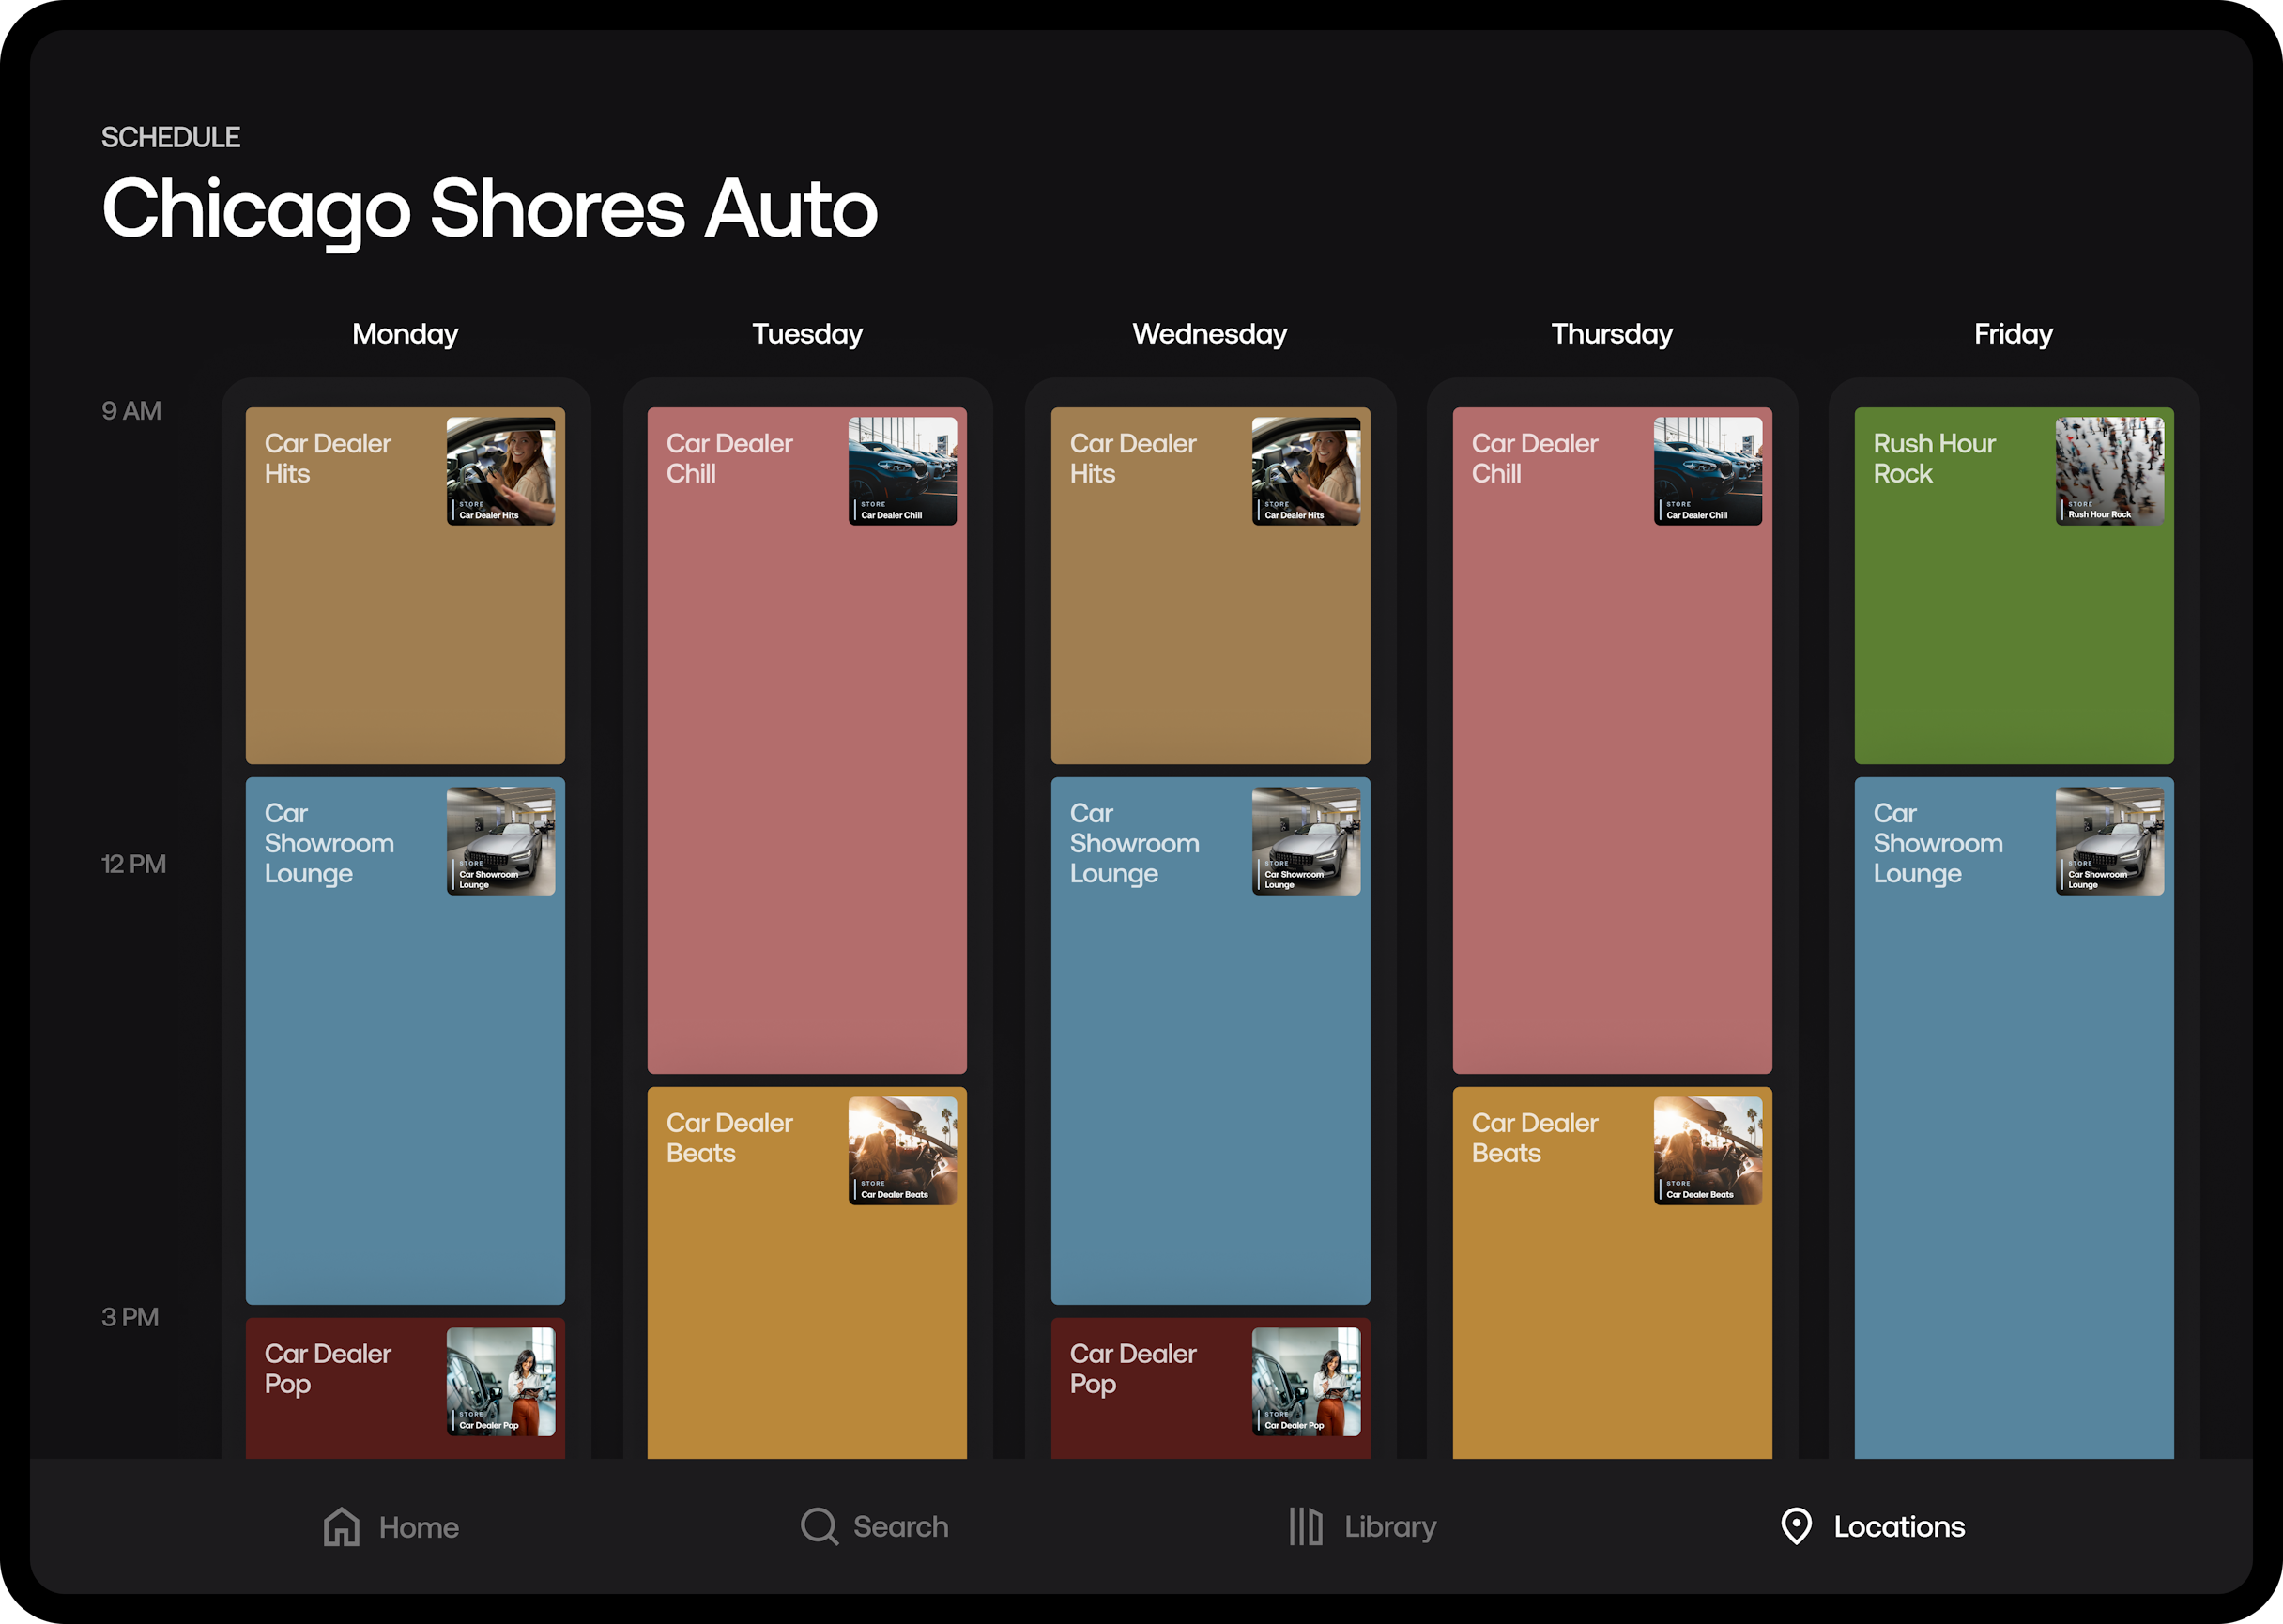The width and height of the screenshot is (2283, 1624).
Task: Open Monday's Car Dealer Pop cover thumbnail
Action: (x=500, y=1381)
